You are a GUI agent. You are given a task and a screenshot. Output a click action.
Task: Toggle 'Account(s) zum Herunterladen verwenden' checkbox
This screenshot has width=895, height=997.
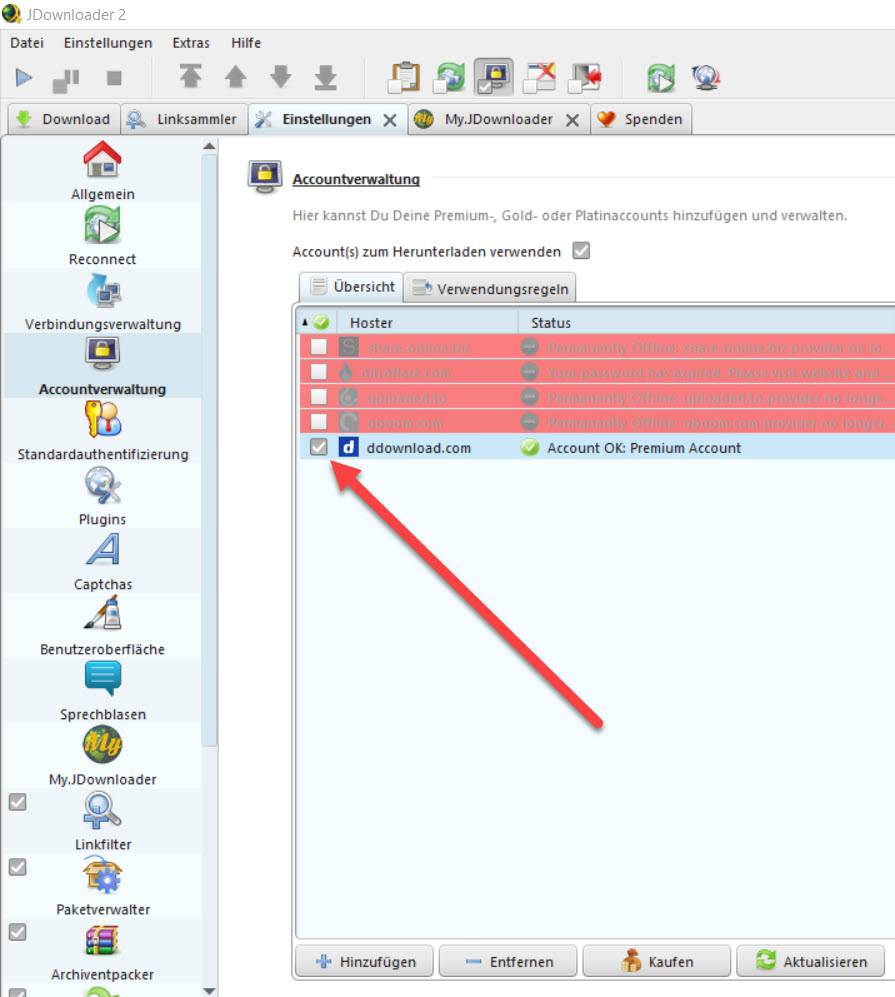pos(581,251)
